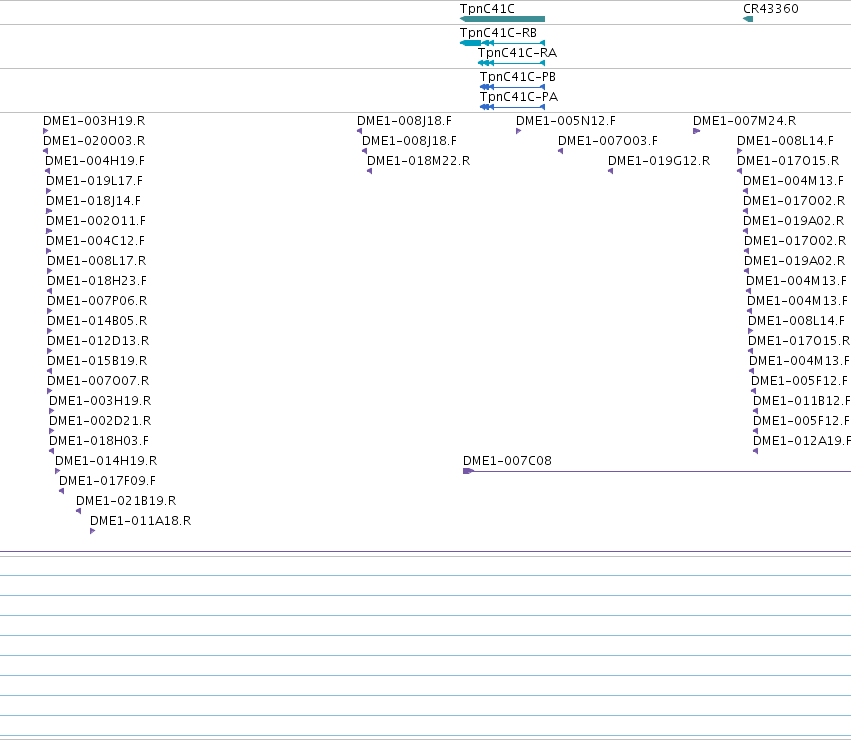The height and width of the screenshot is (740, 851).
Task: Click the DME1-011B12.F entry
Action: point(802,401)
